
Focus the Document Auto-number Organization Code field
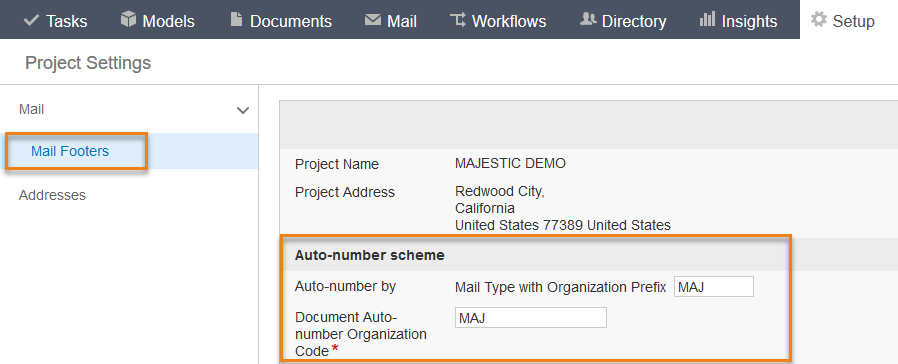(x=530, y=318)
